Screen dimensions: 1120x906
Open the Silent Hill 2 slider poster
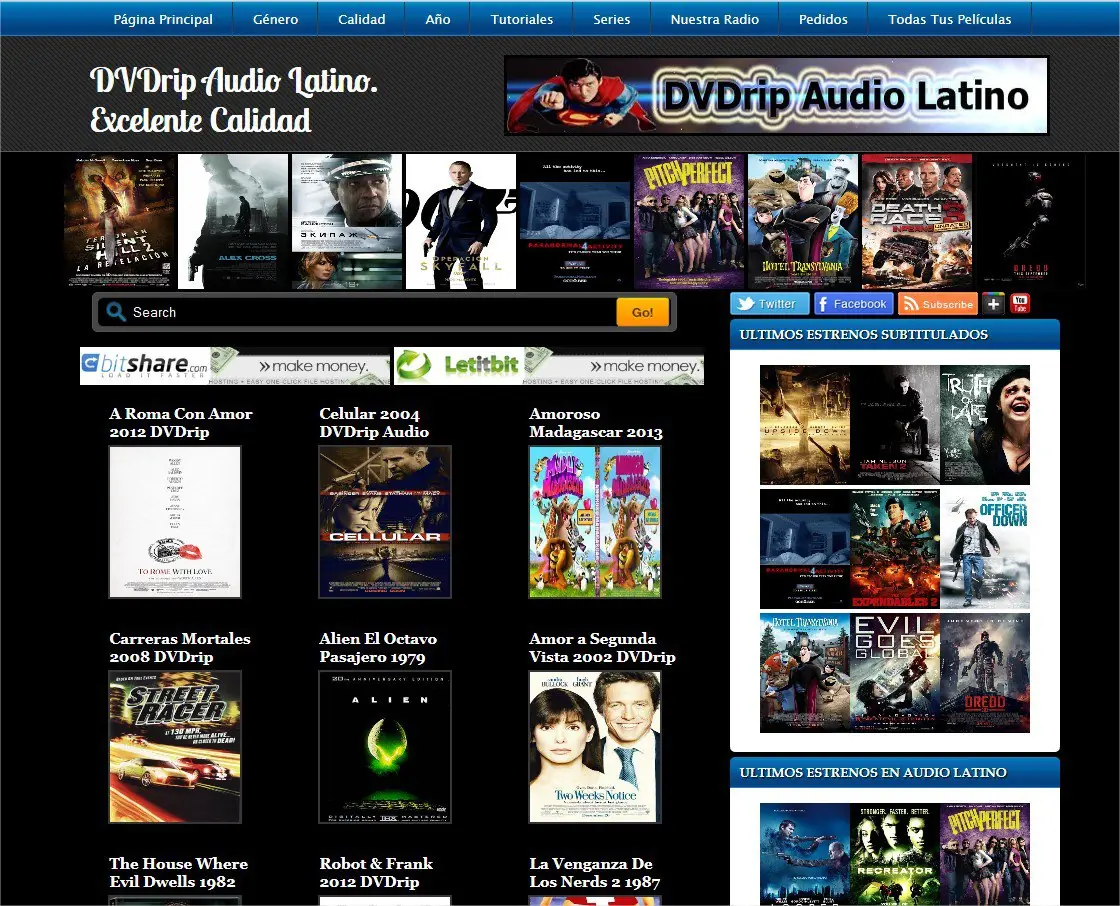coord(119,221)
